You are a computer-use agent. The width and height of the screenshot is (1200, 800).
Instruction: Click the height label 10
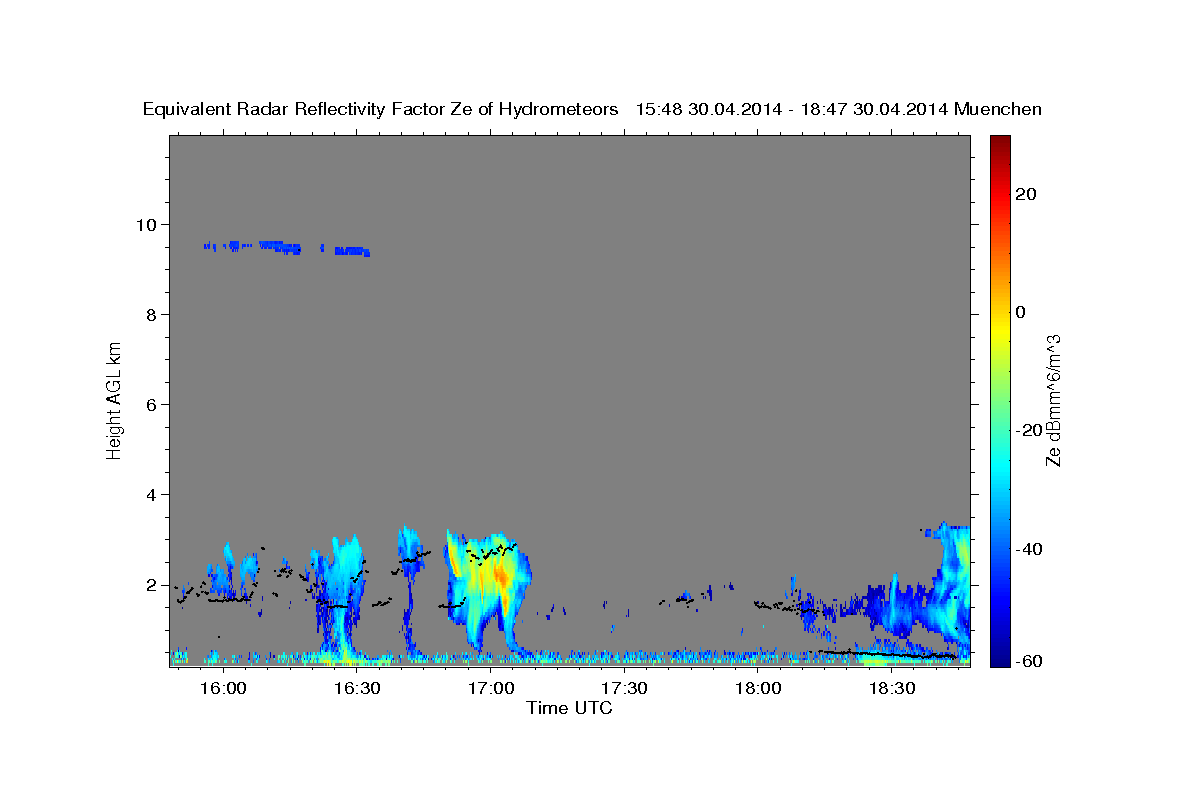(148, 224)
